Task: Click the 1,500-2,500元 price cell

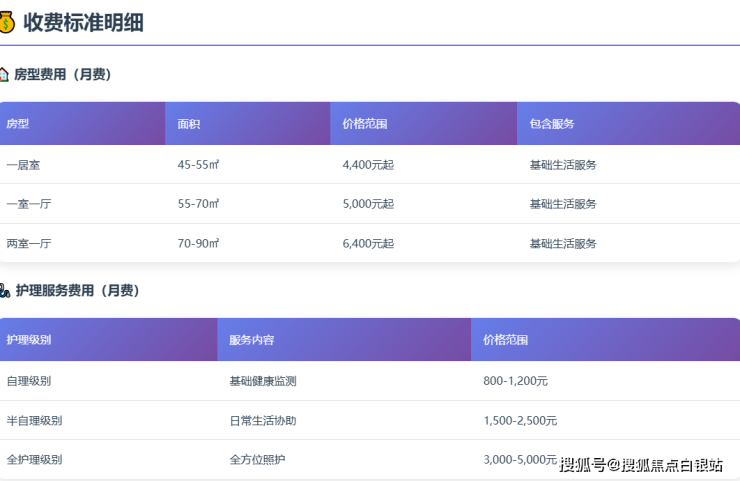Action: pyautogui.click(x=520, y=421)
